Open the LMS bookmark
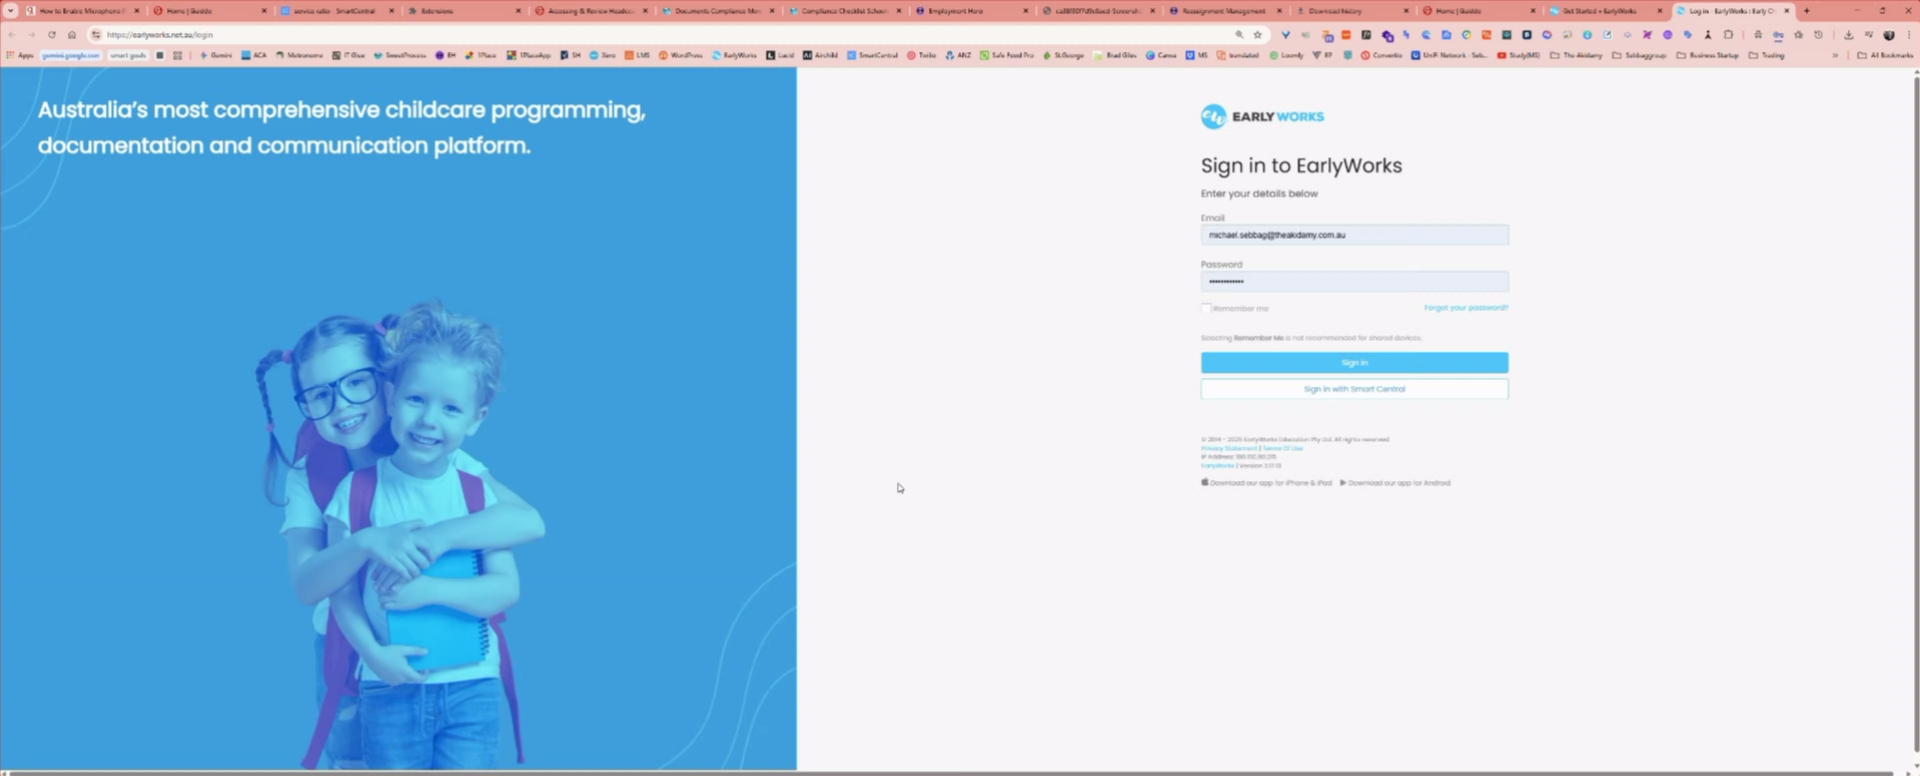This screenshot has height=776, width=1920. [x=637, y=55]
